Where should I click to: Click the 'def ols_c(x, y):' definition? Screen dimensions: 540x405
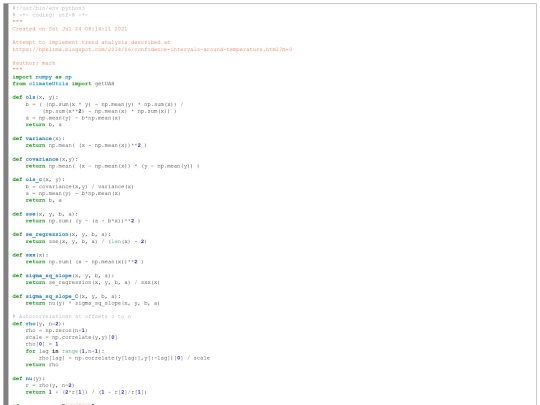[39, 179]
